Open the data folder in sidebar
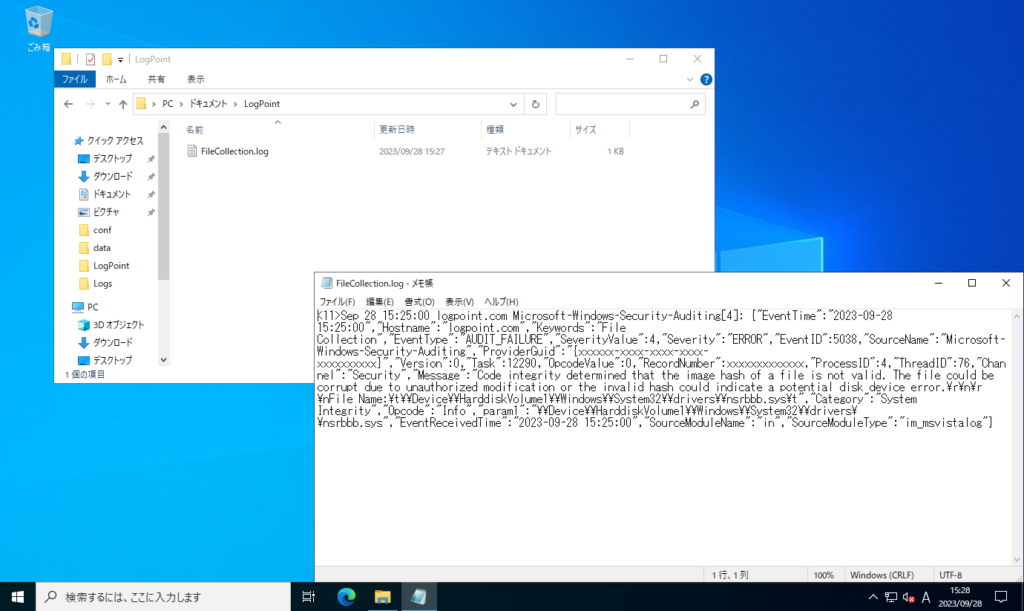The height and width of the screenshot is (611, 1024). (95, 247)
